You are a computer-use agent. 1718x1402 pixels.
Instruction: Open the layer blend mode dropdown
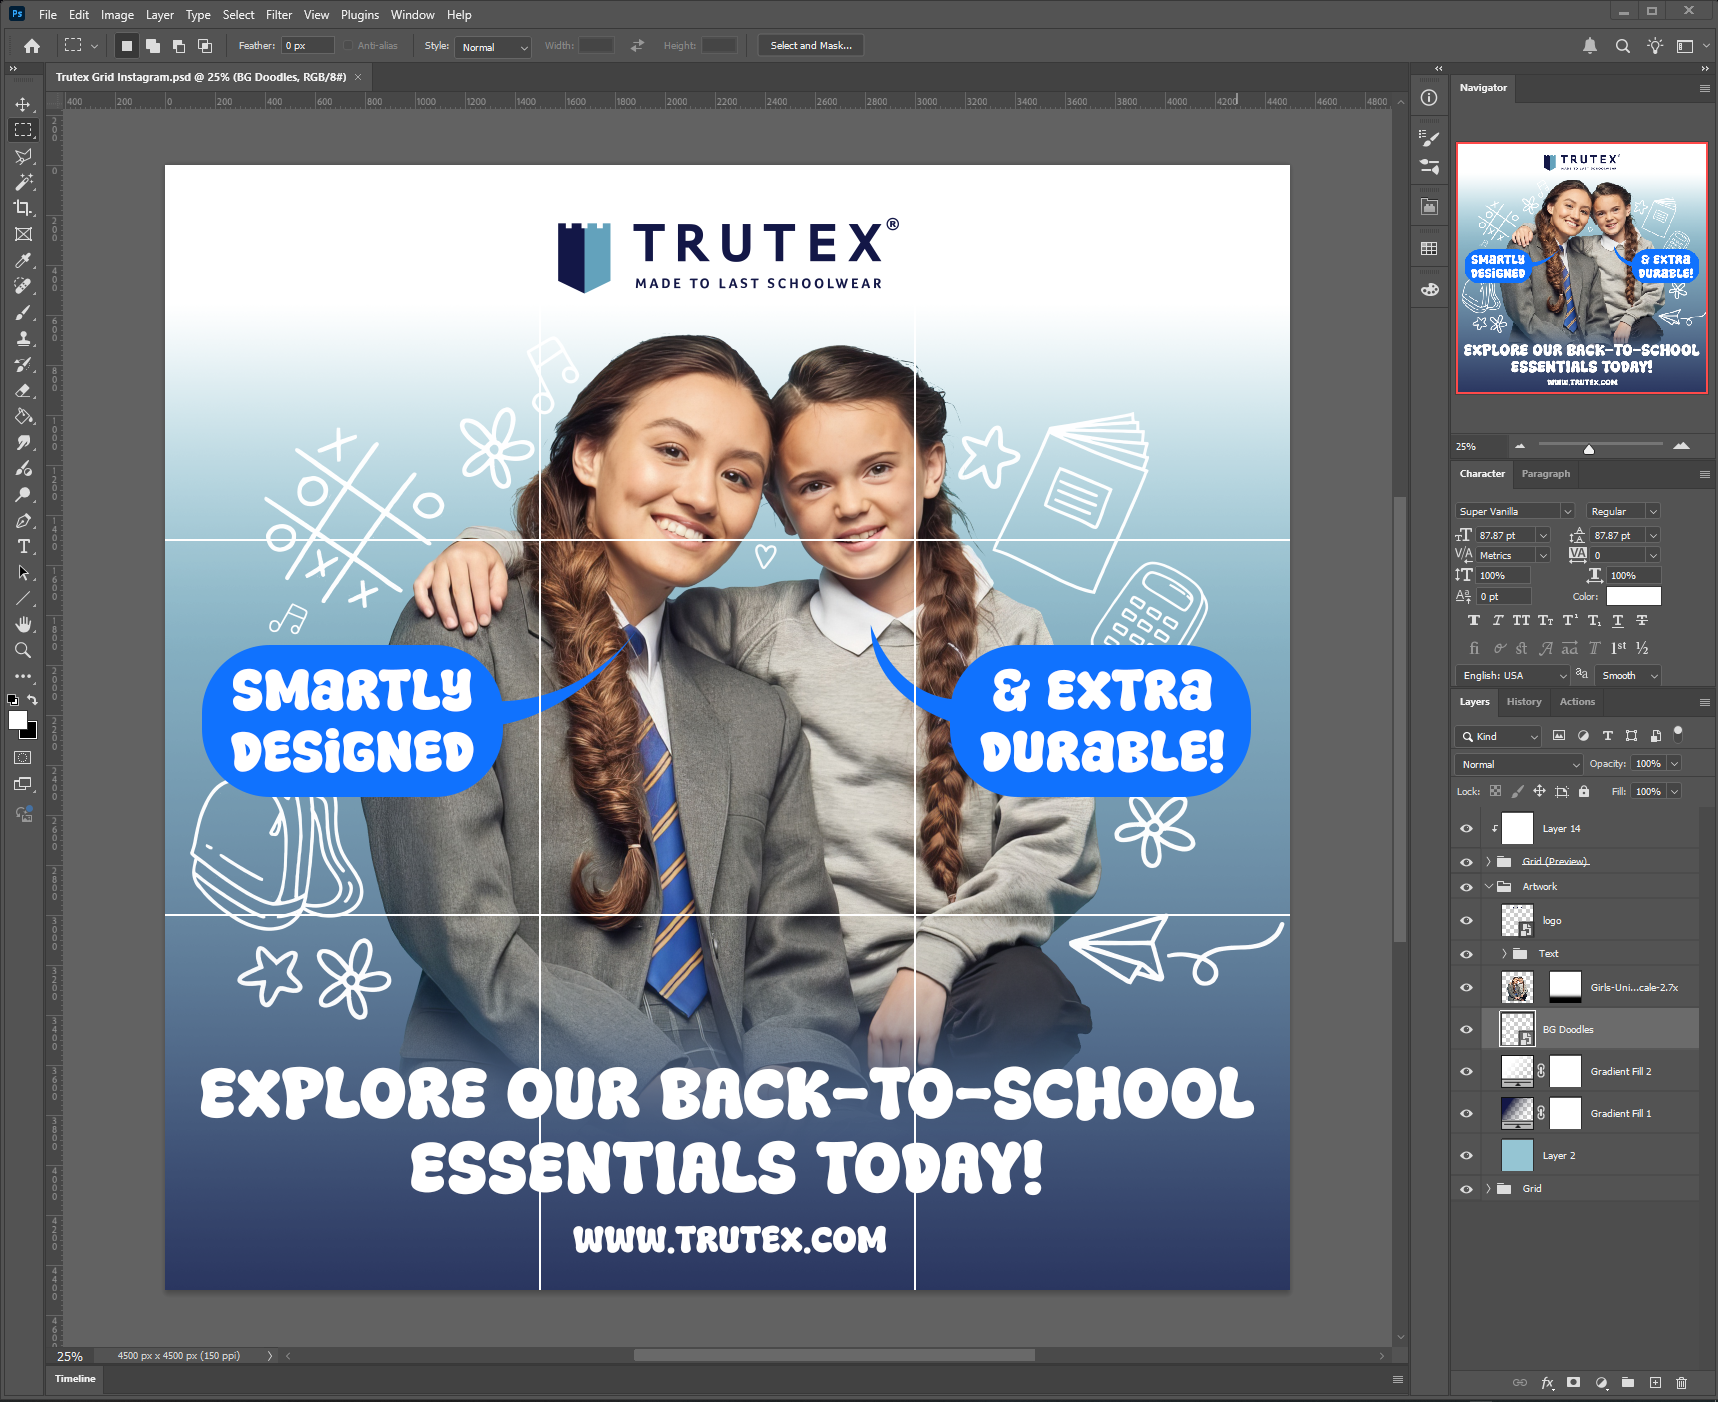click(x=1518, y=764)
